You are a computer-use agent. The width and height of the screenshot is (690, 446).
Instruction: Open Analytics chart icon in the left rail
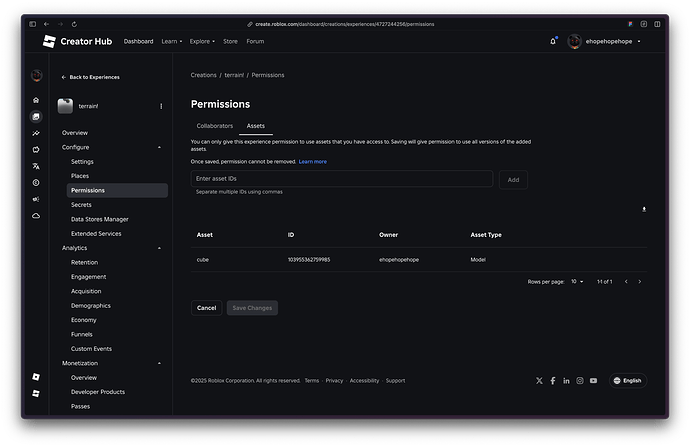click(36, 133)
